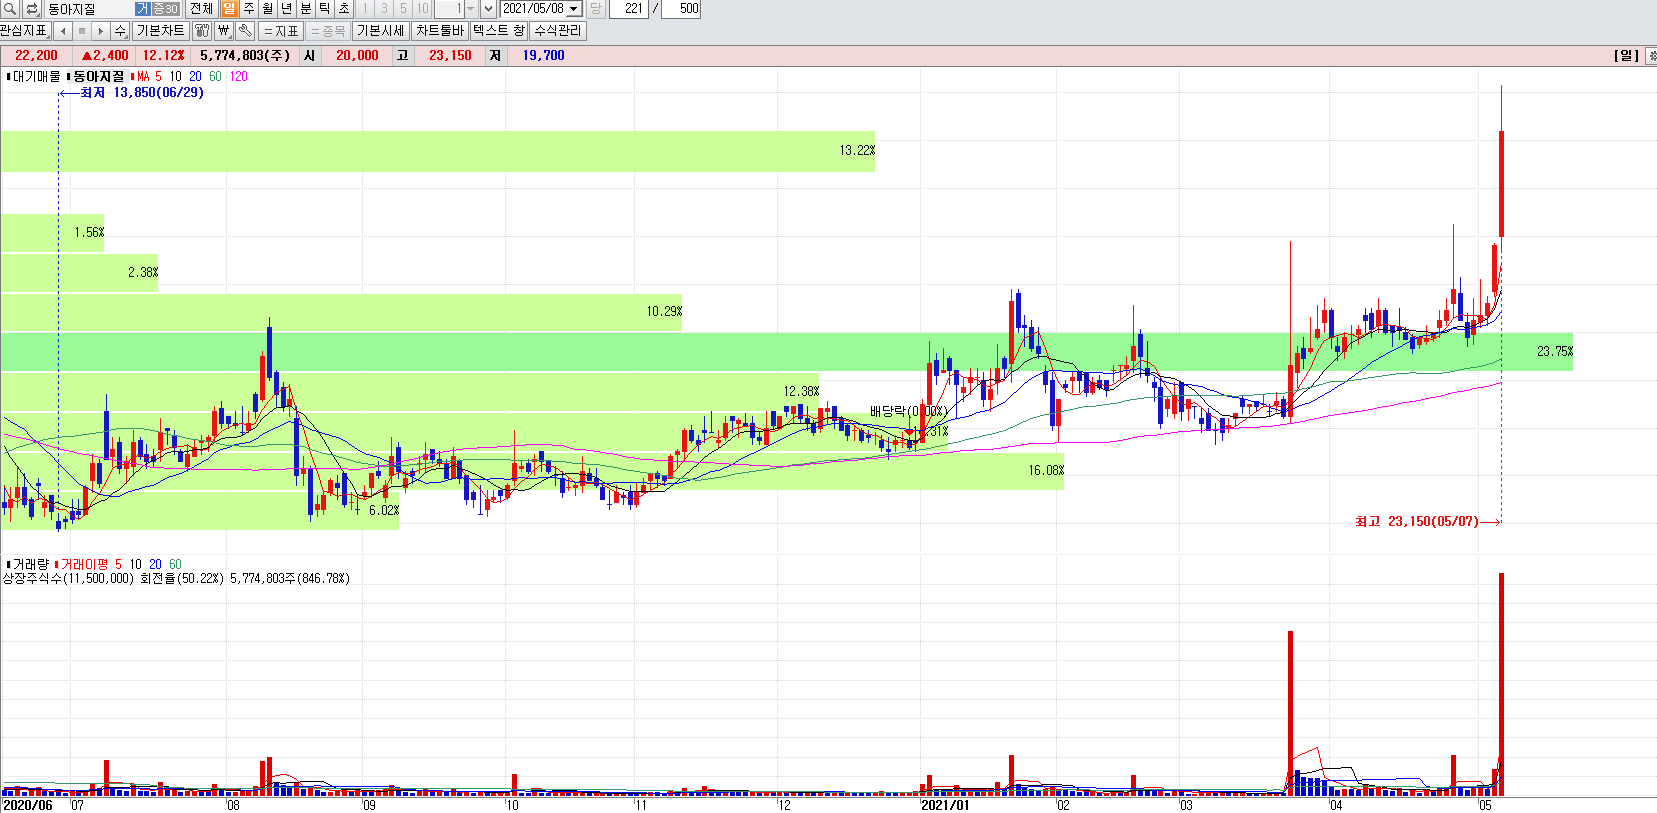The image size is (1657, 813).
Task: Click the 거래이평 volume MA legend
Action: click(85, 565)
